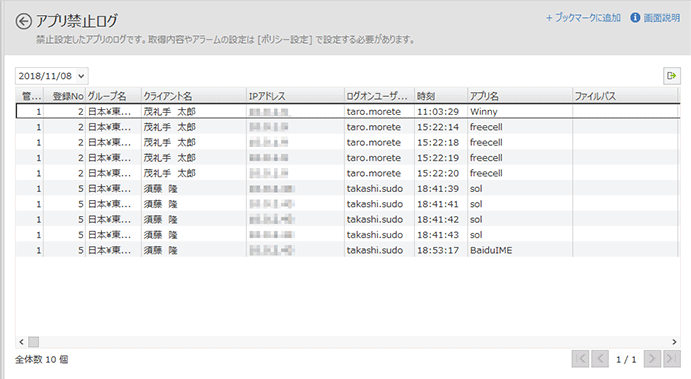The width and height of the screenshot is (691, 379).
Task: Click horizontal scrollbar left arrow
Action: (x=21, y=342)
